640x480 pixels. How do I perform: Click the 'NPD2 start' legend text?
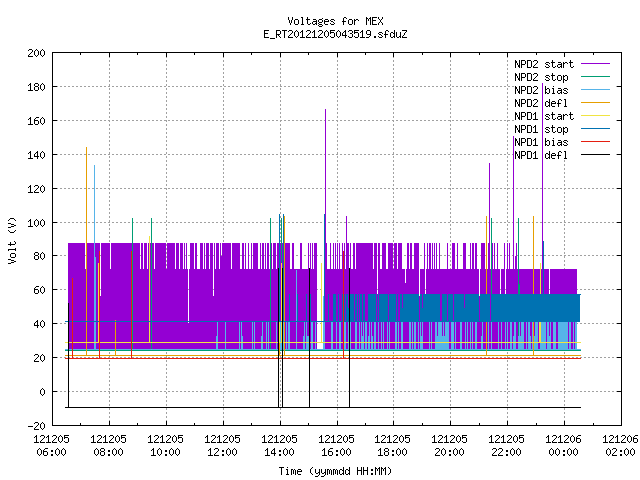tap(544, 64)
